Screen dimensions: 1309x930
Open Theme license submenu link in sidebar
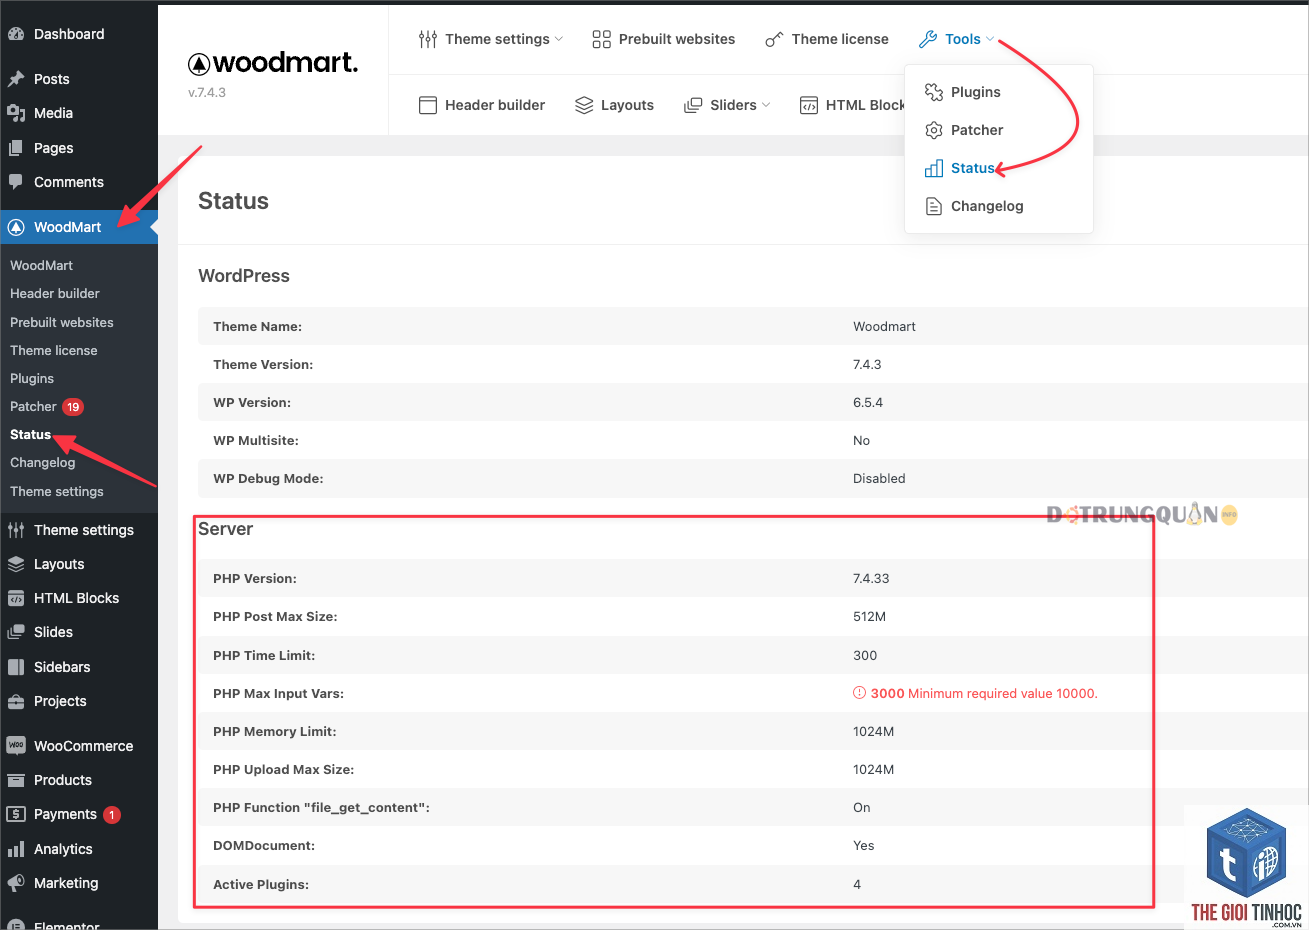(54, 350)
